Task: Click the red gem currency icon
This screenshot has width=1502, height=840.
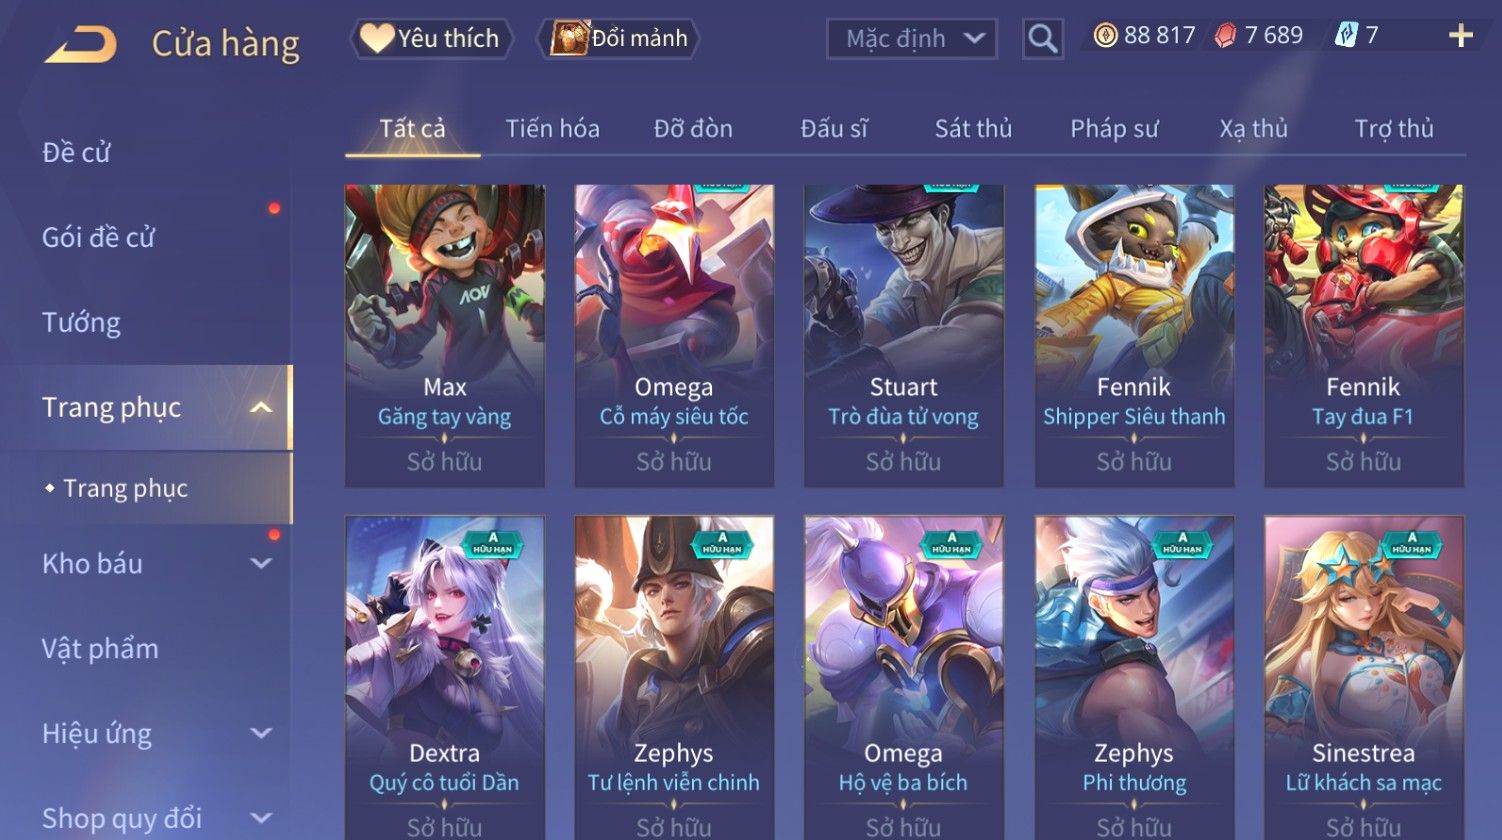Action: pos(1225,36)
